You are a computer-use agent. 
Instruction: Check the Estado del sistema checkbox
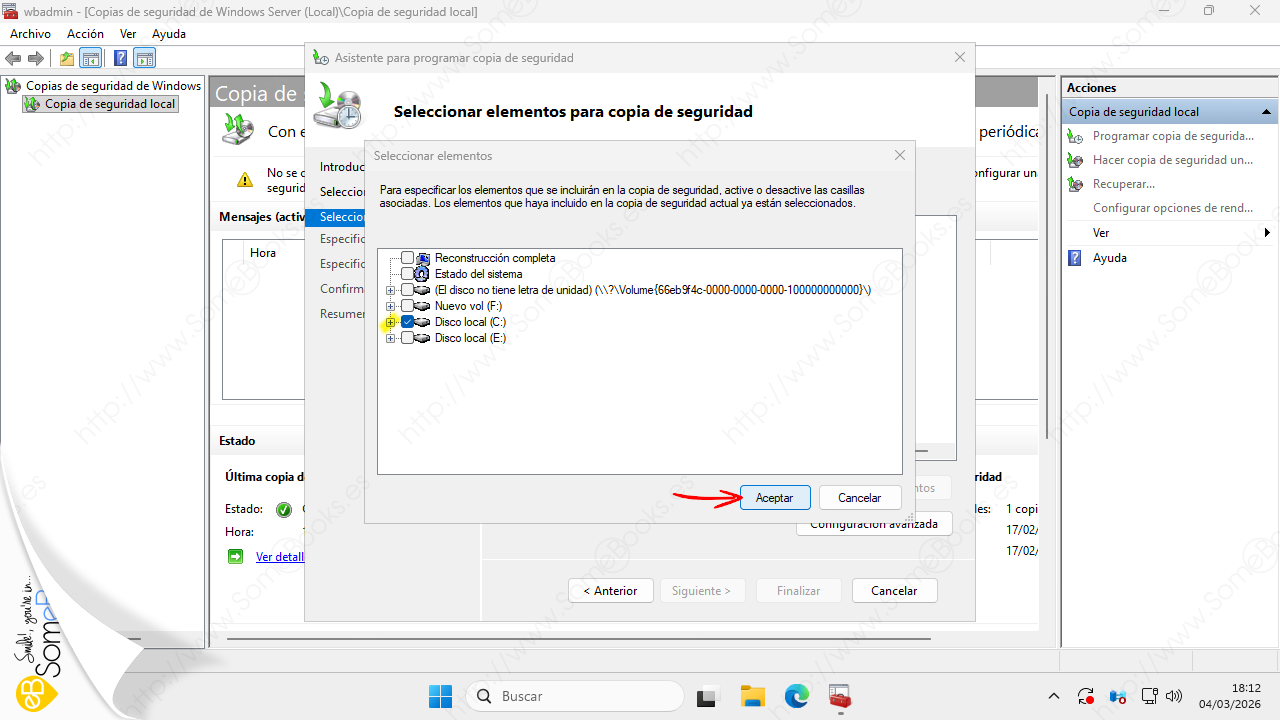(x=407, y=274)
